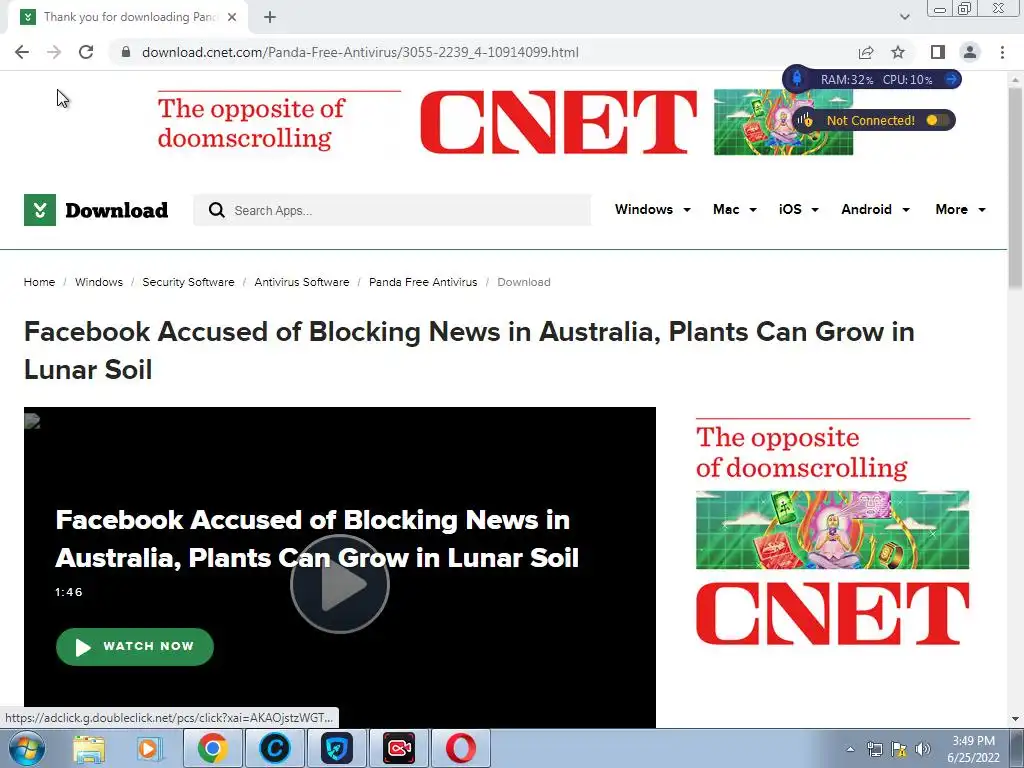
Task: Open the Windows breadcrumb link
Action: tap(99, 282)
